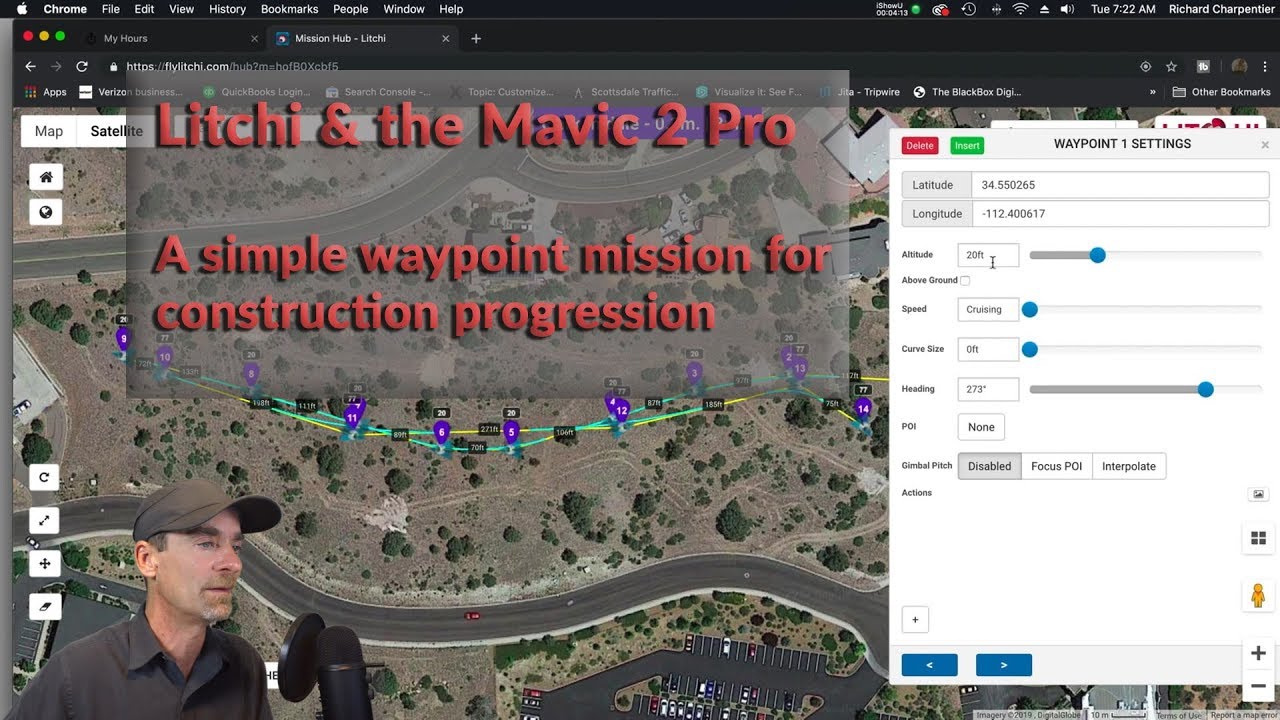Open the grid layout icon
1280x720 pixels.
[x=1258, y=538]
